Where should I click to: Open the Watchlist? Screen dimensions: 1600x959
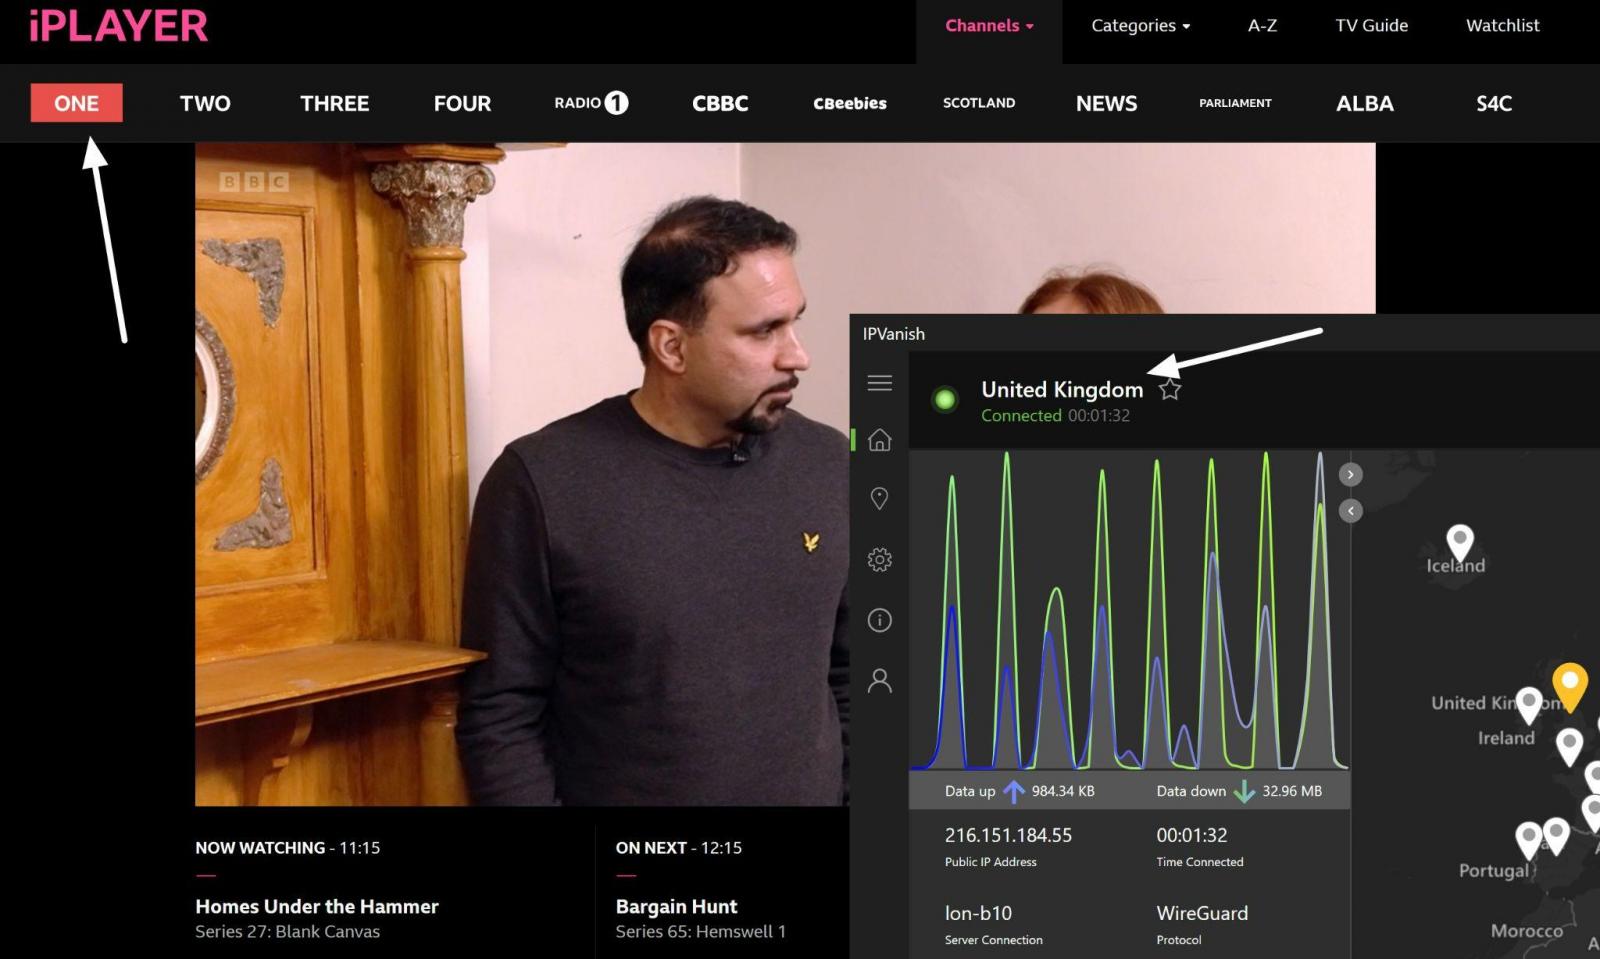pyautogui.click(x=1502, y=26)
